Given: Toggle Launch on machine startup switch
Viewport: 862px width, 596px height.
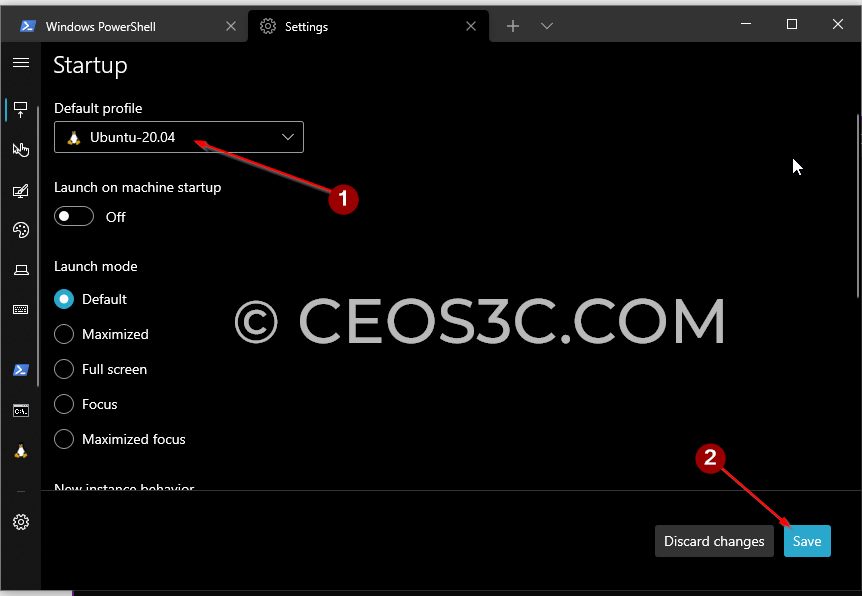Looking at the screenshot, I should (74, 216).
